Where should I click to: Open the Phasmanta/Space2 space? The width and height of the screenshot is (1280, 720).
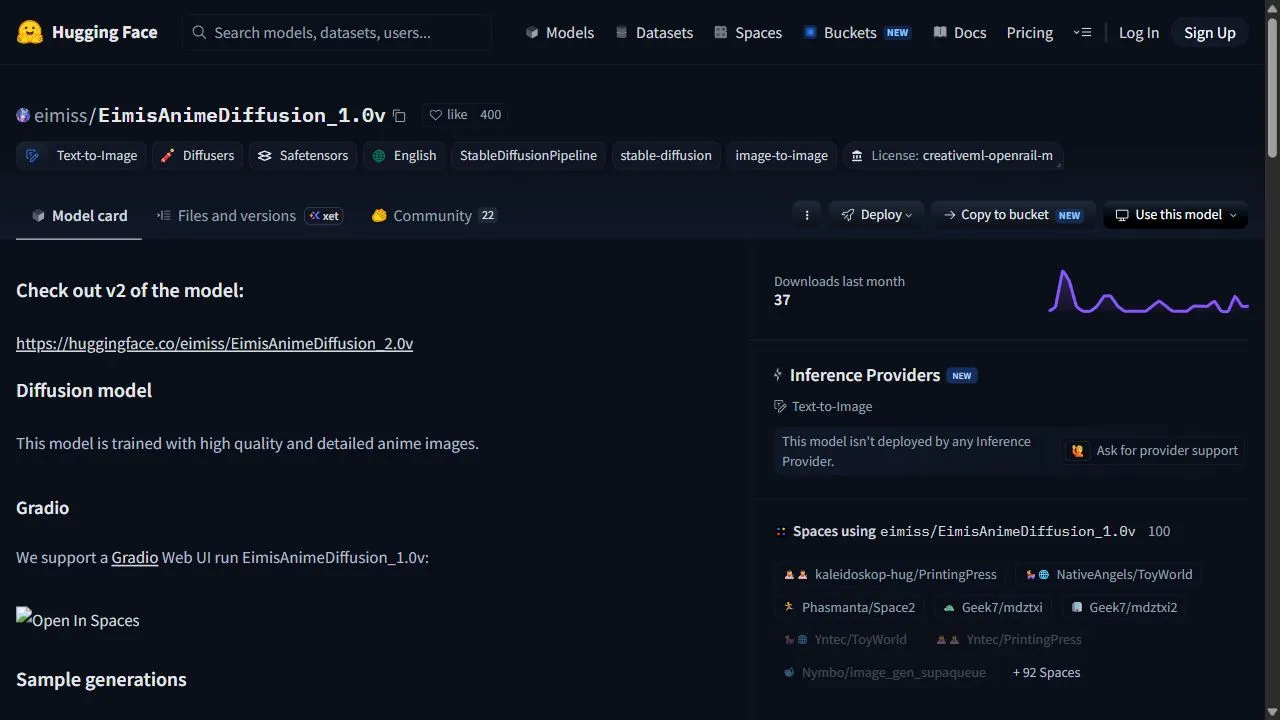pos(849,607)
